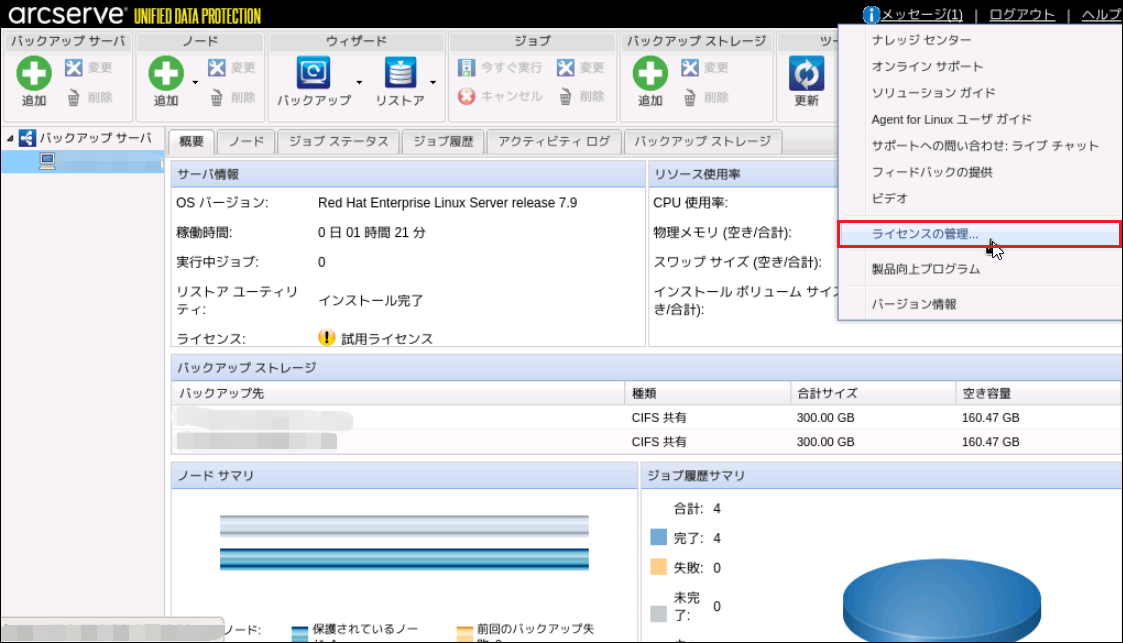Select the second CIFS 共有 storage row
The height and width of the screenshot is (643, 1123).
pos(647,442)
